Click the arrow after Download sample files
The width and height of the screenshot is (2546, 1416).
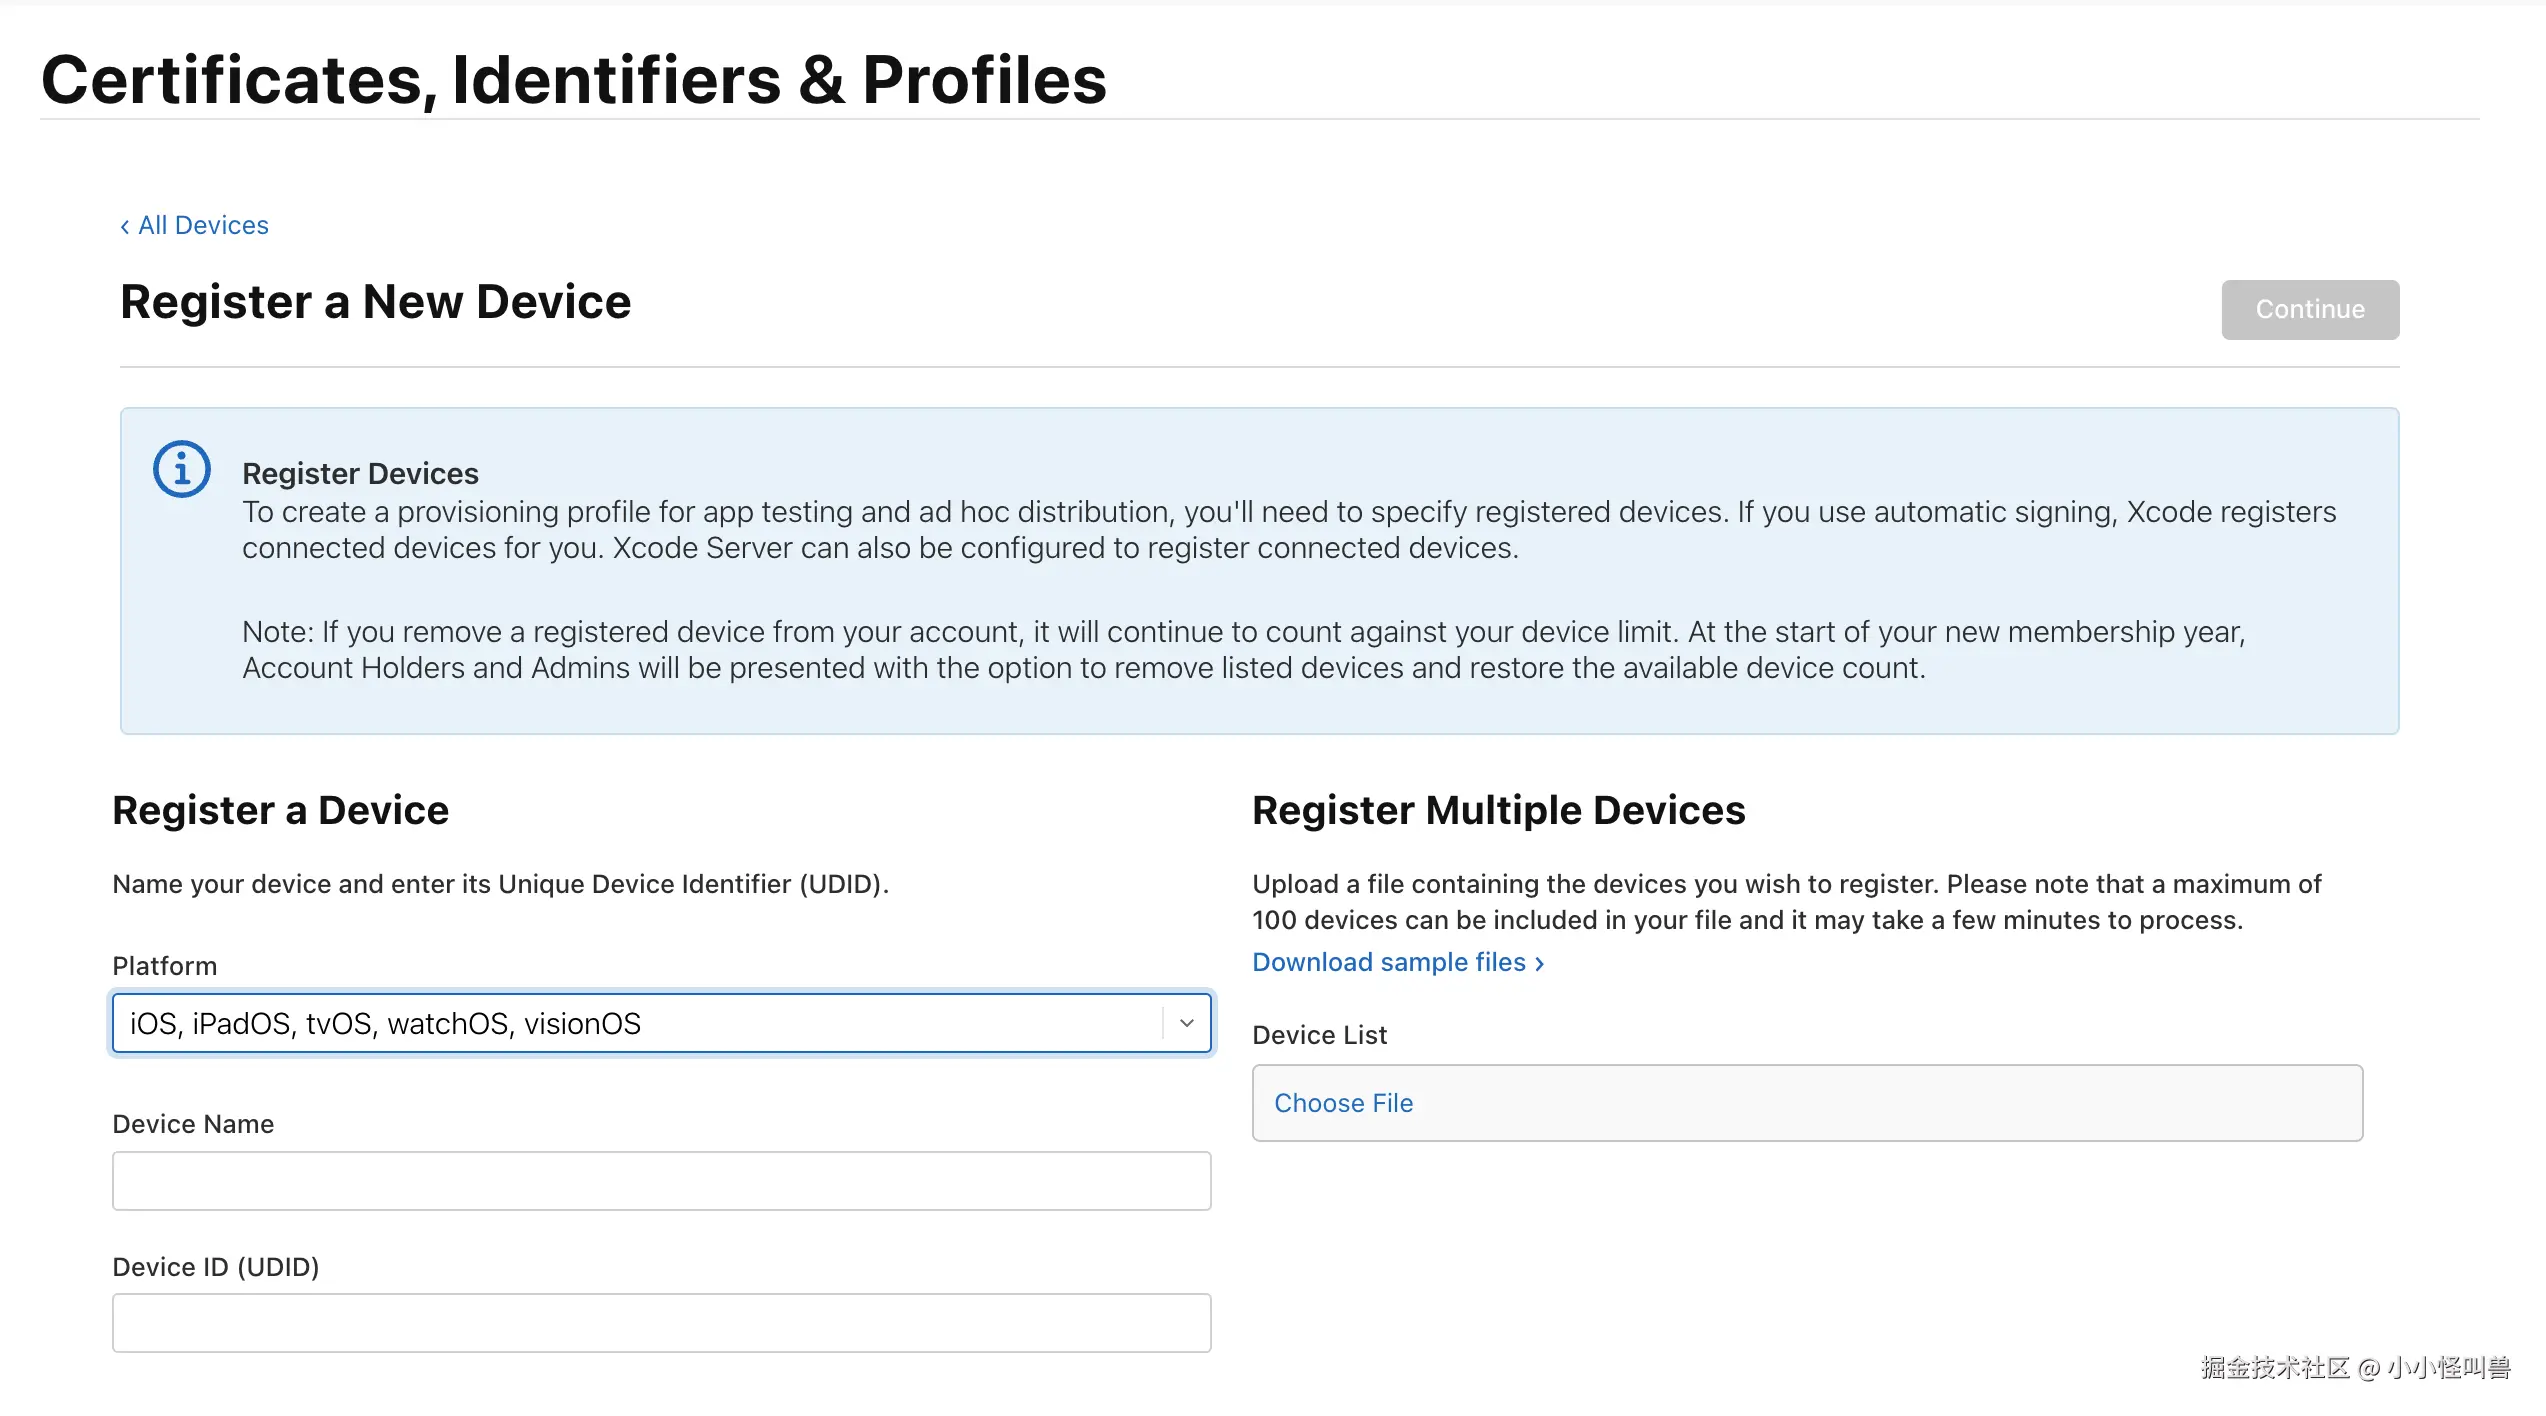click(x=1540, y=964)
